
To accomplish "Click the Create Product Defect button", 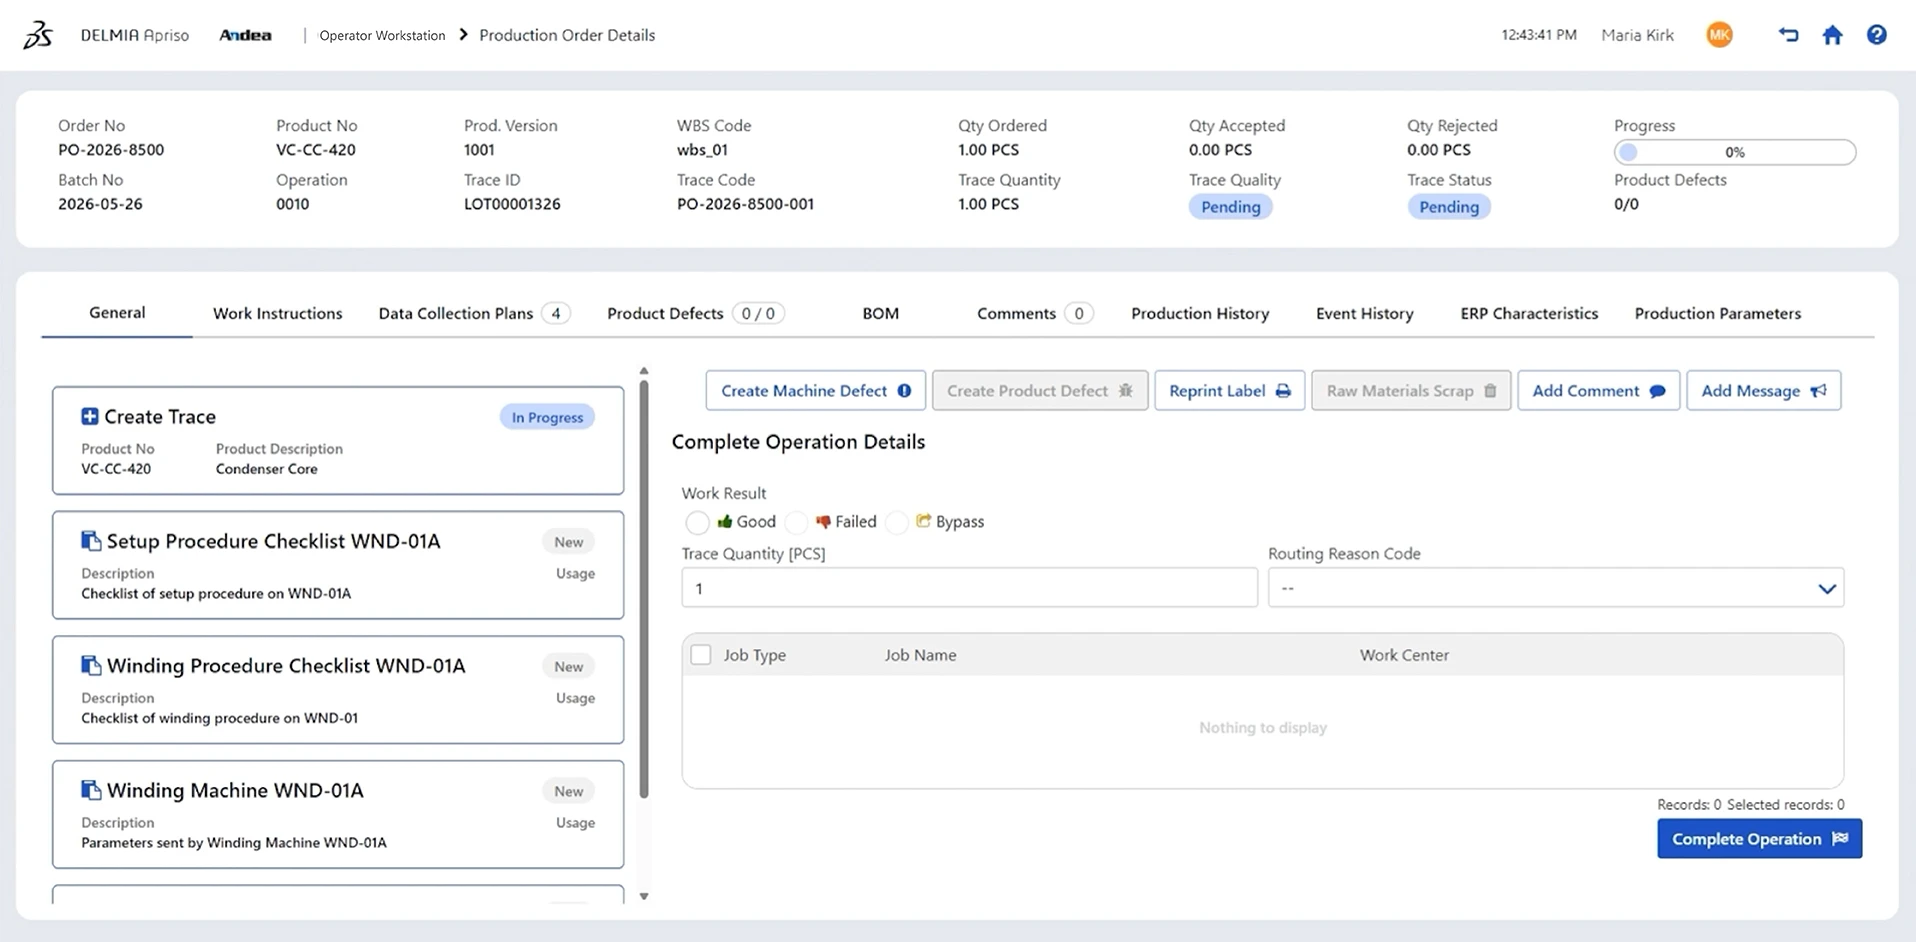I will 1040,390.
